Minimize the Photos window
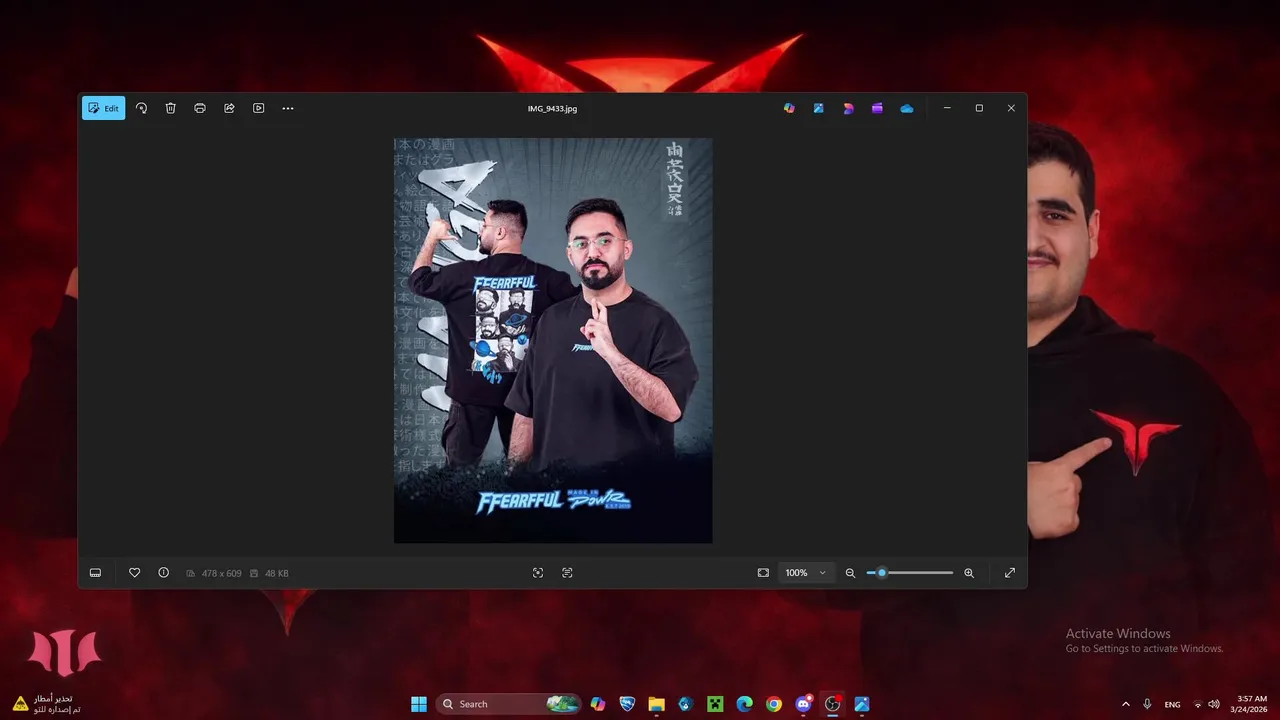This screenshot has width=1280, height=720. 947,108
